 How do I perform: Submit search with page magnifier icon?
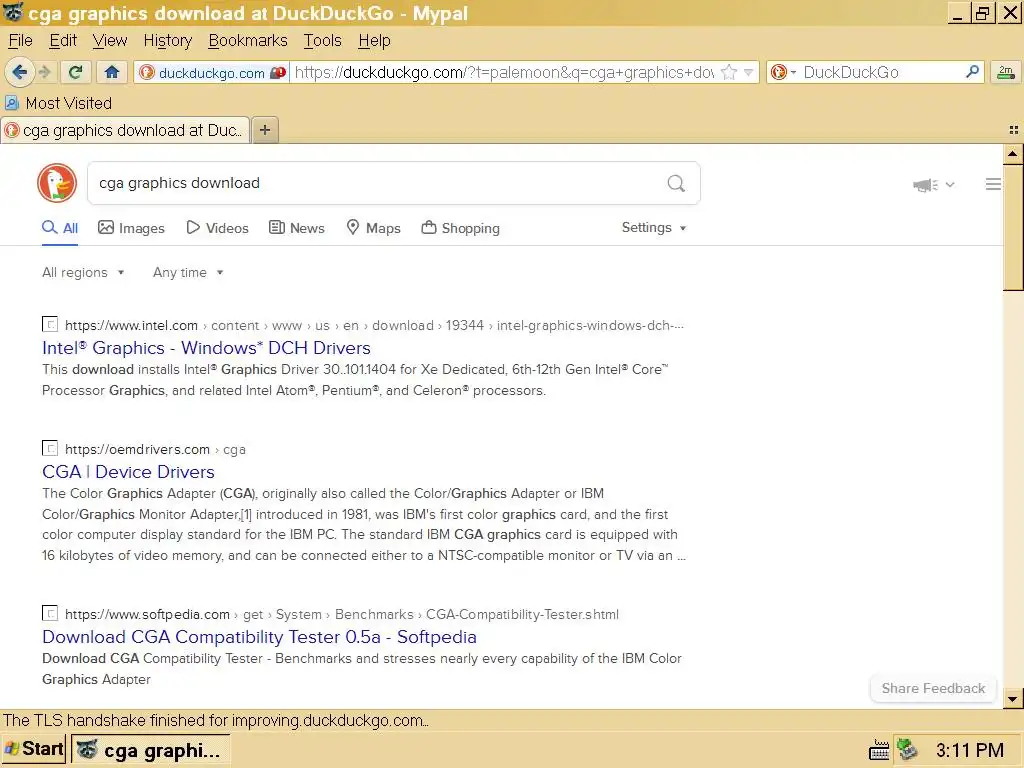676,184
